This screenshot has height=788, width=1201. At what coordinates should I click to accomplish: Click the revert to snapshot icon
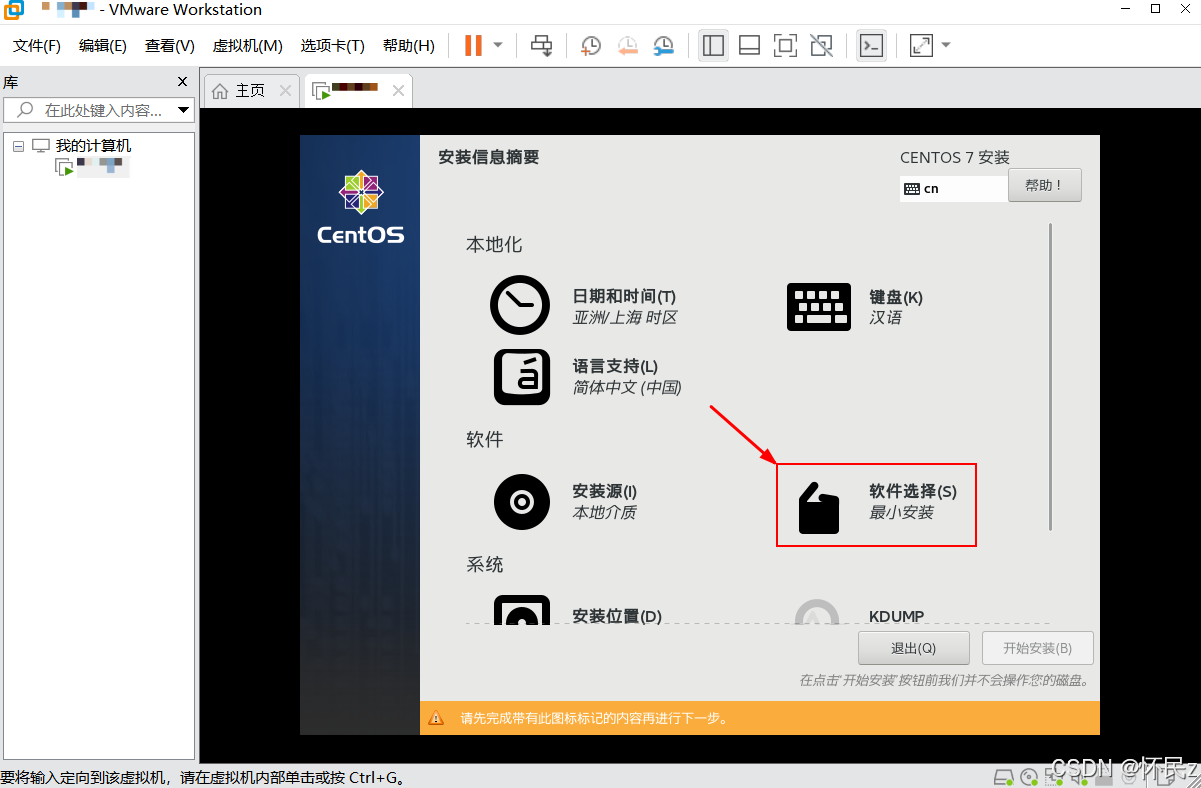(627, 45)
